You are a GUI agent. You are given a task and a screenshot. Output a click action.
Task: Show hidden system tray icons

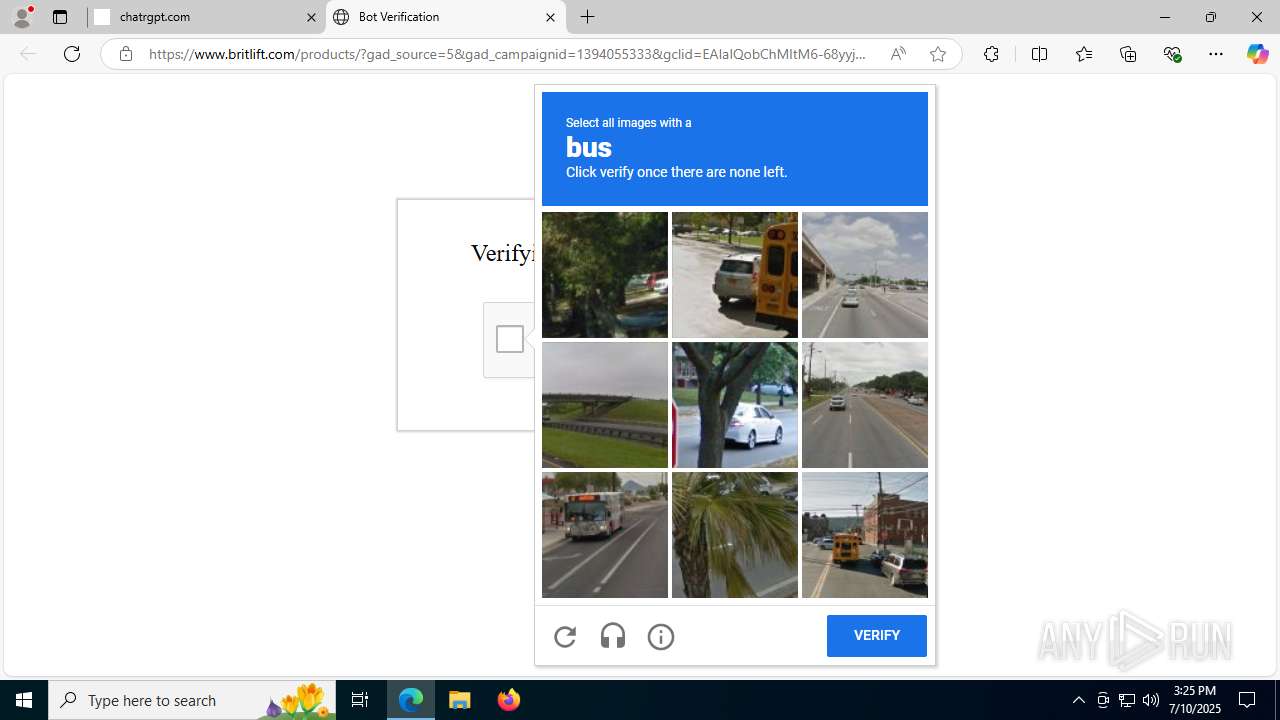click(x=1078, y=700)
